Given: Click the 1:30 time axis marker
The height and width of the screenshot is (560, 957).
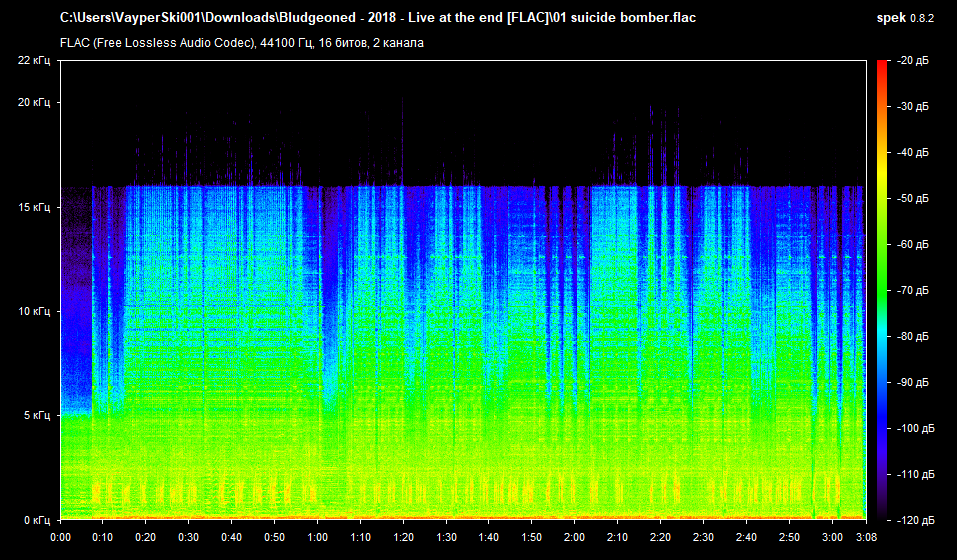Looking at the screenshot, I should pos(446,537).
